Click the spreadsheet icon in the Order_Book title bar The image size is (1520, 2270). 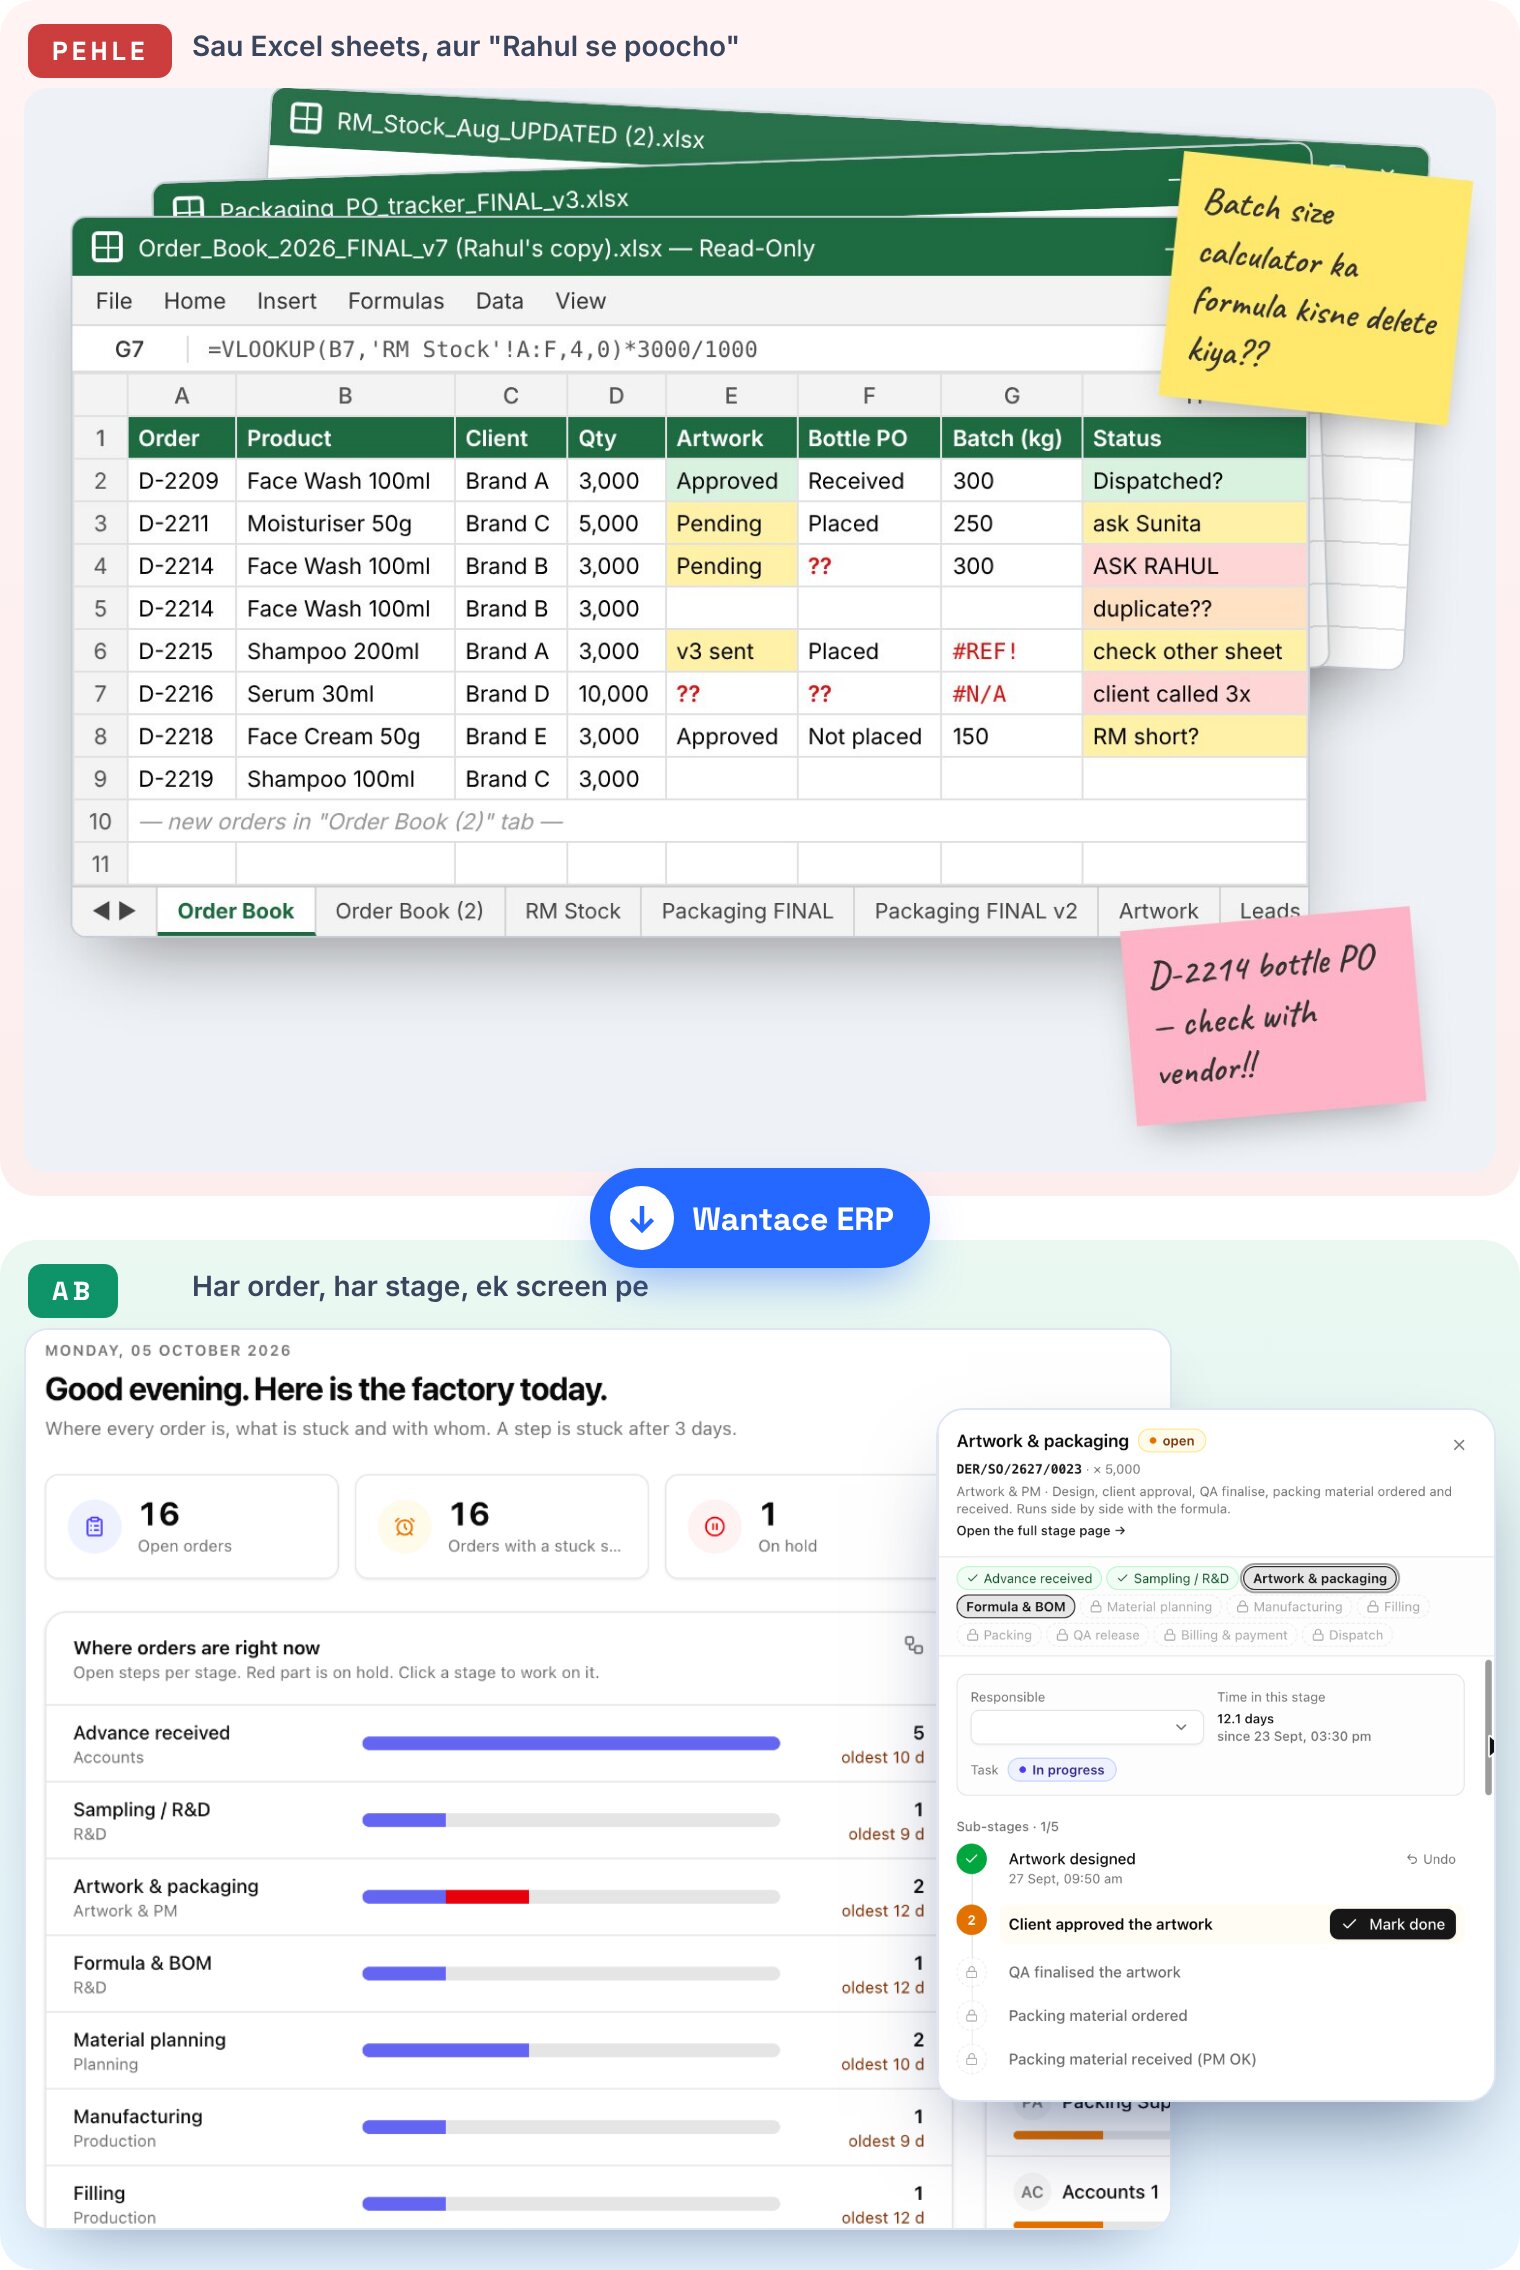(x=107, y=247)
